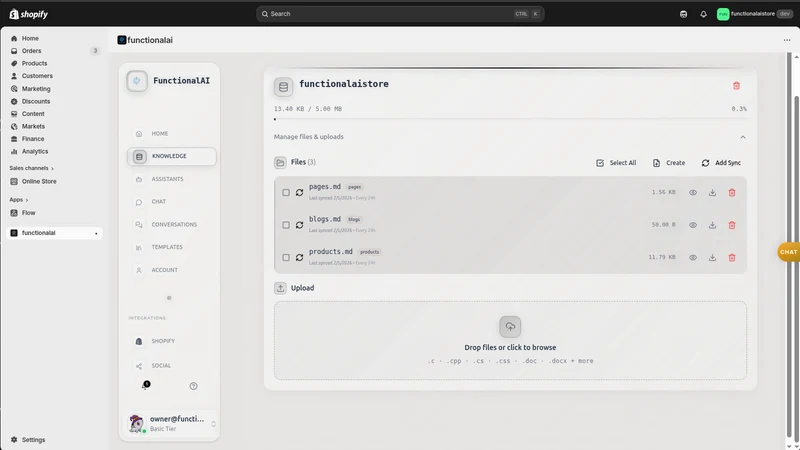Screen dimensions: 800x450
Task: Open CHAT in FunctionalAI nav
Action: (x=158, y=202)
